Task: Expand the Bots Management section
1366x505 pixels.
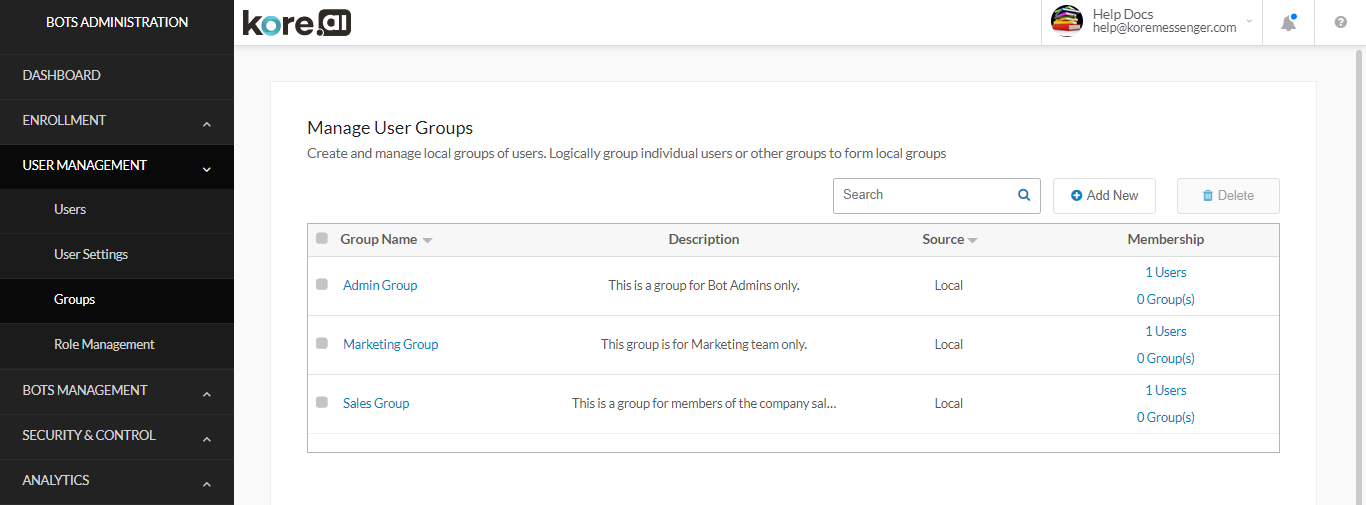Action: tap(206, 395)
